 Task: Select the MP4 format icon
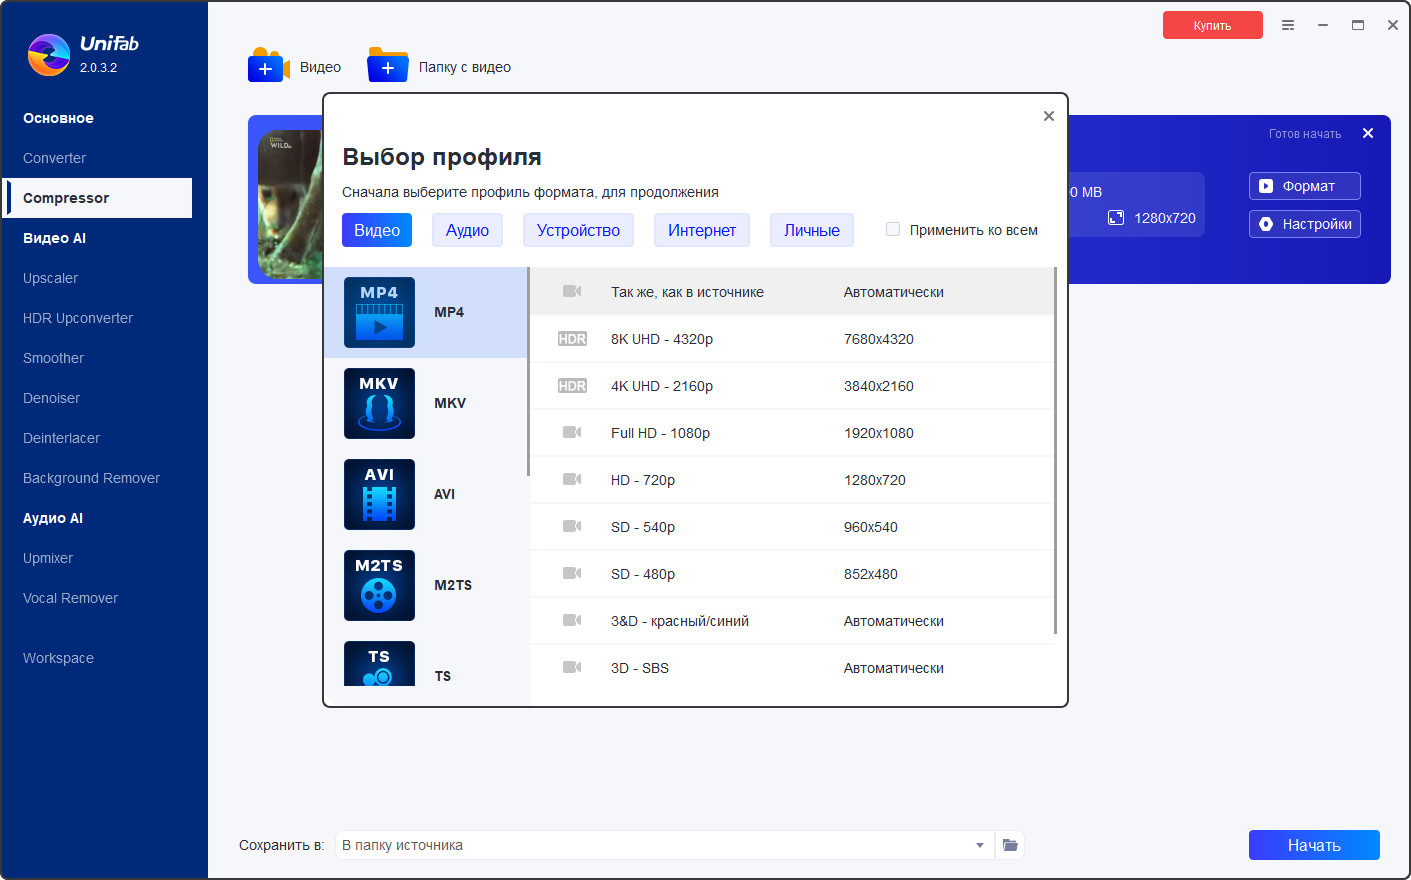(x=379, y=312)
